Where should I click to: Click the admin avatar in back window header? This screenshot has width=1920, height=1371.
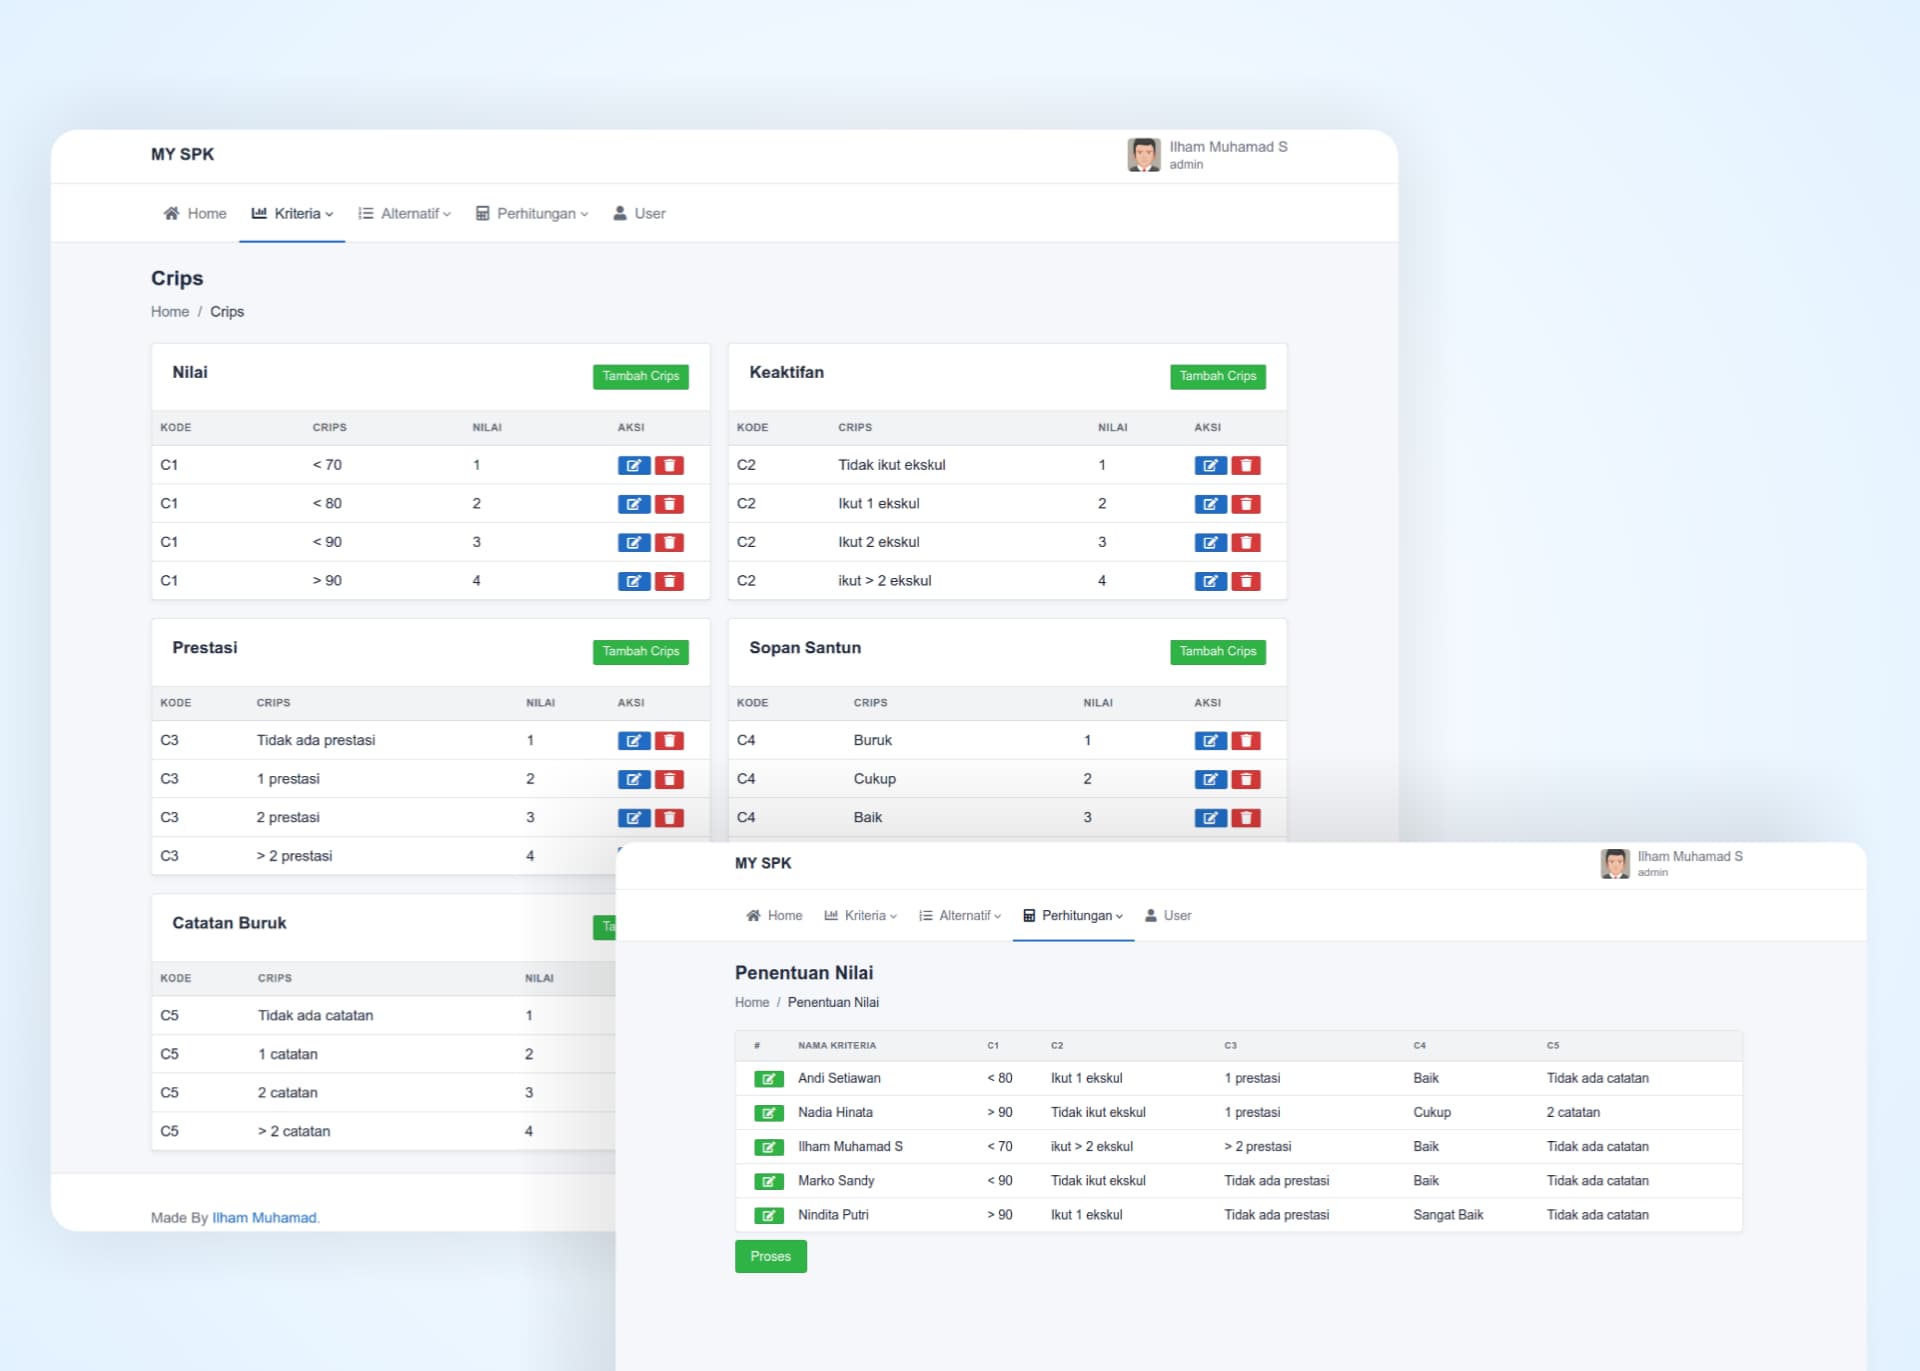[1143, 155]
